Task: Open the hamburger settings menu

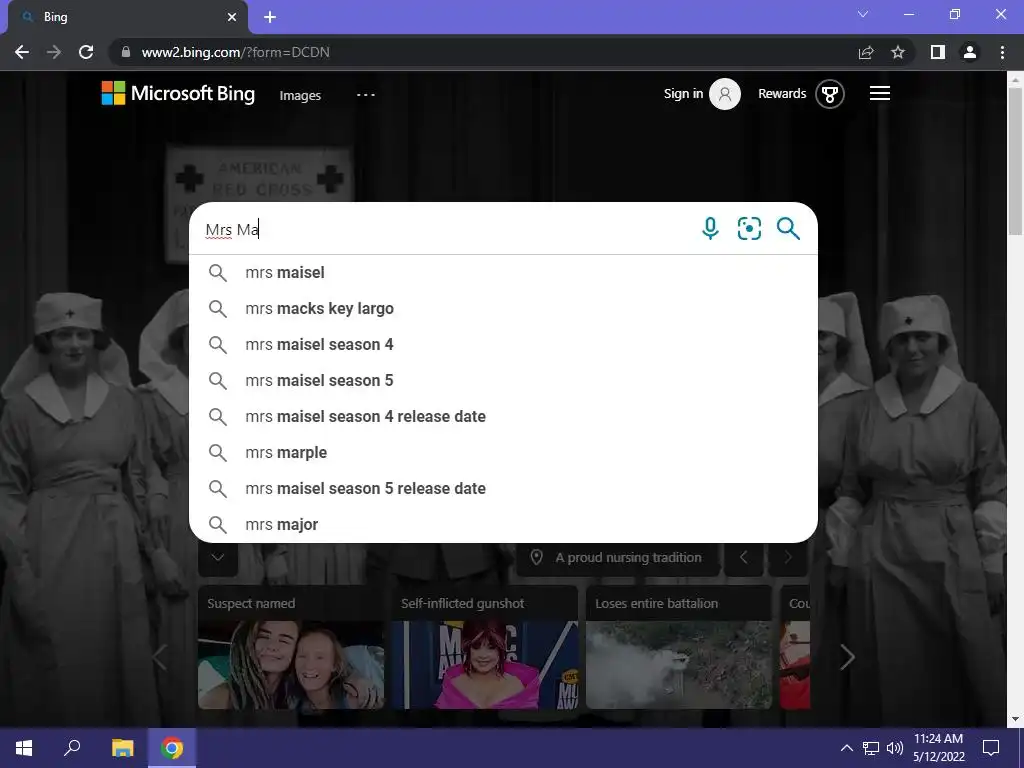Action: click(880, 93)
